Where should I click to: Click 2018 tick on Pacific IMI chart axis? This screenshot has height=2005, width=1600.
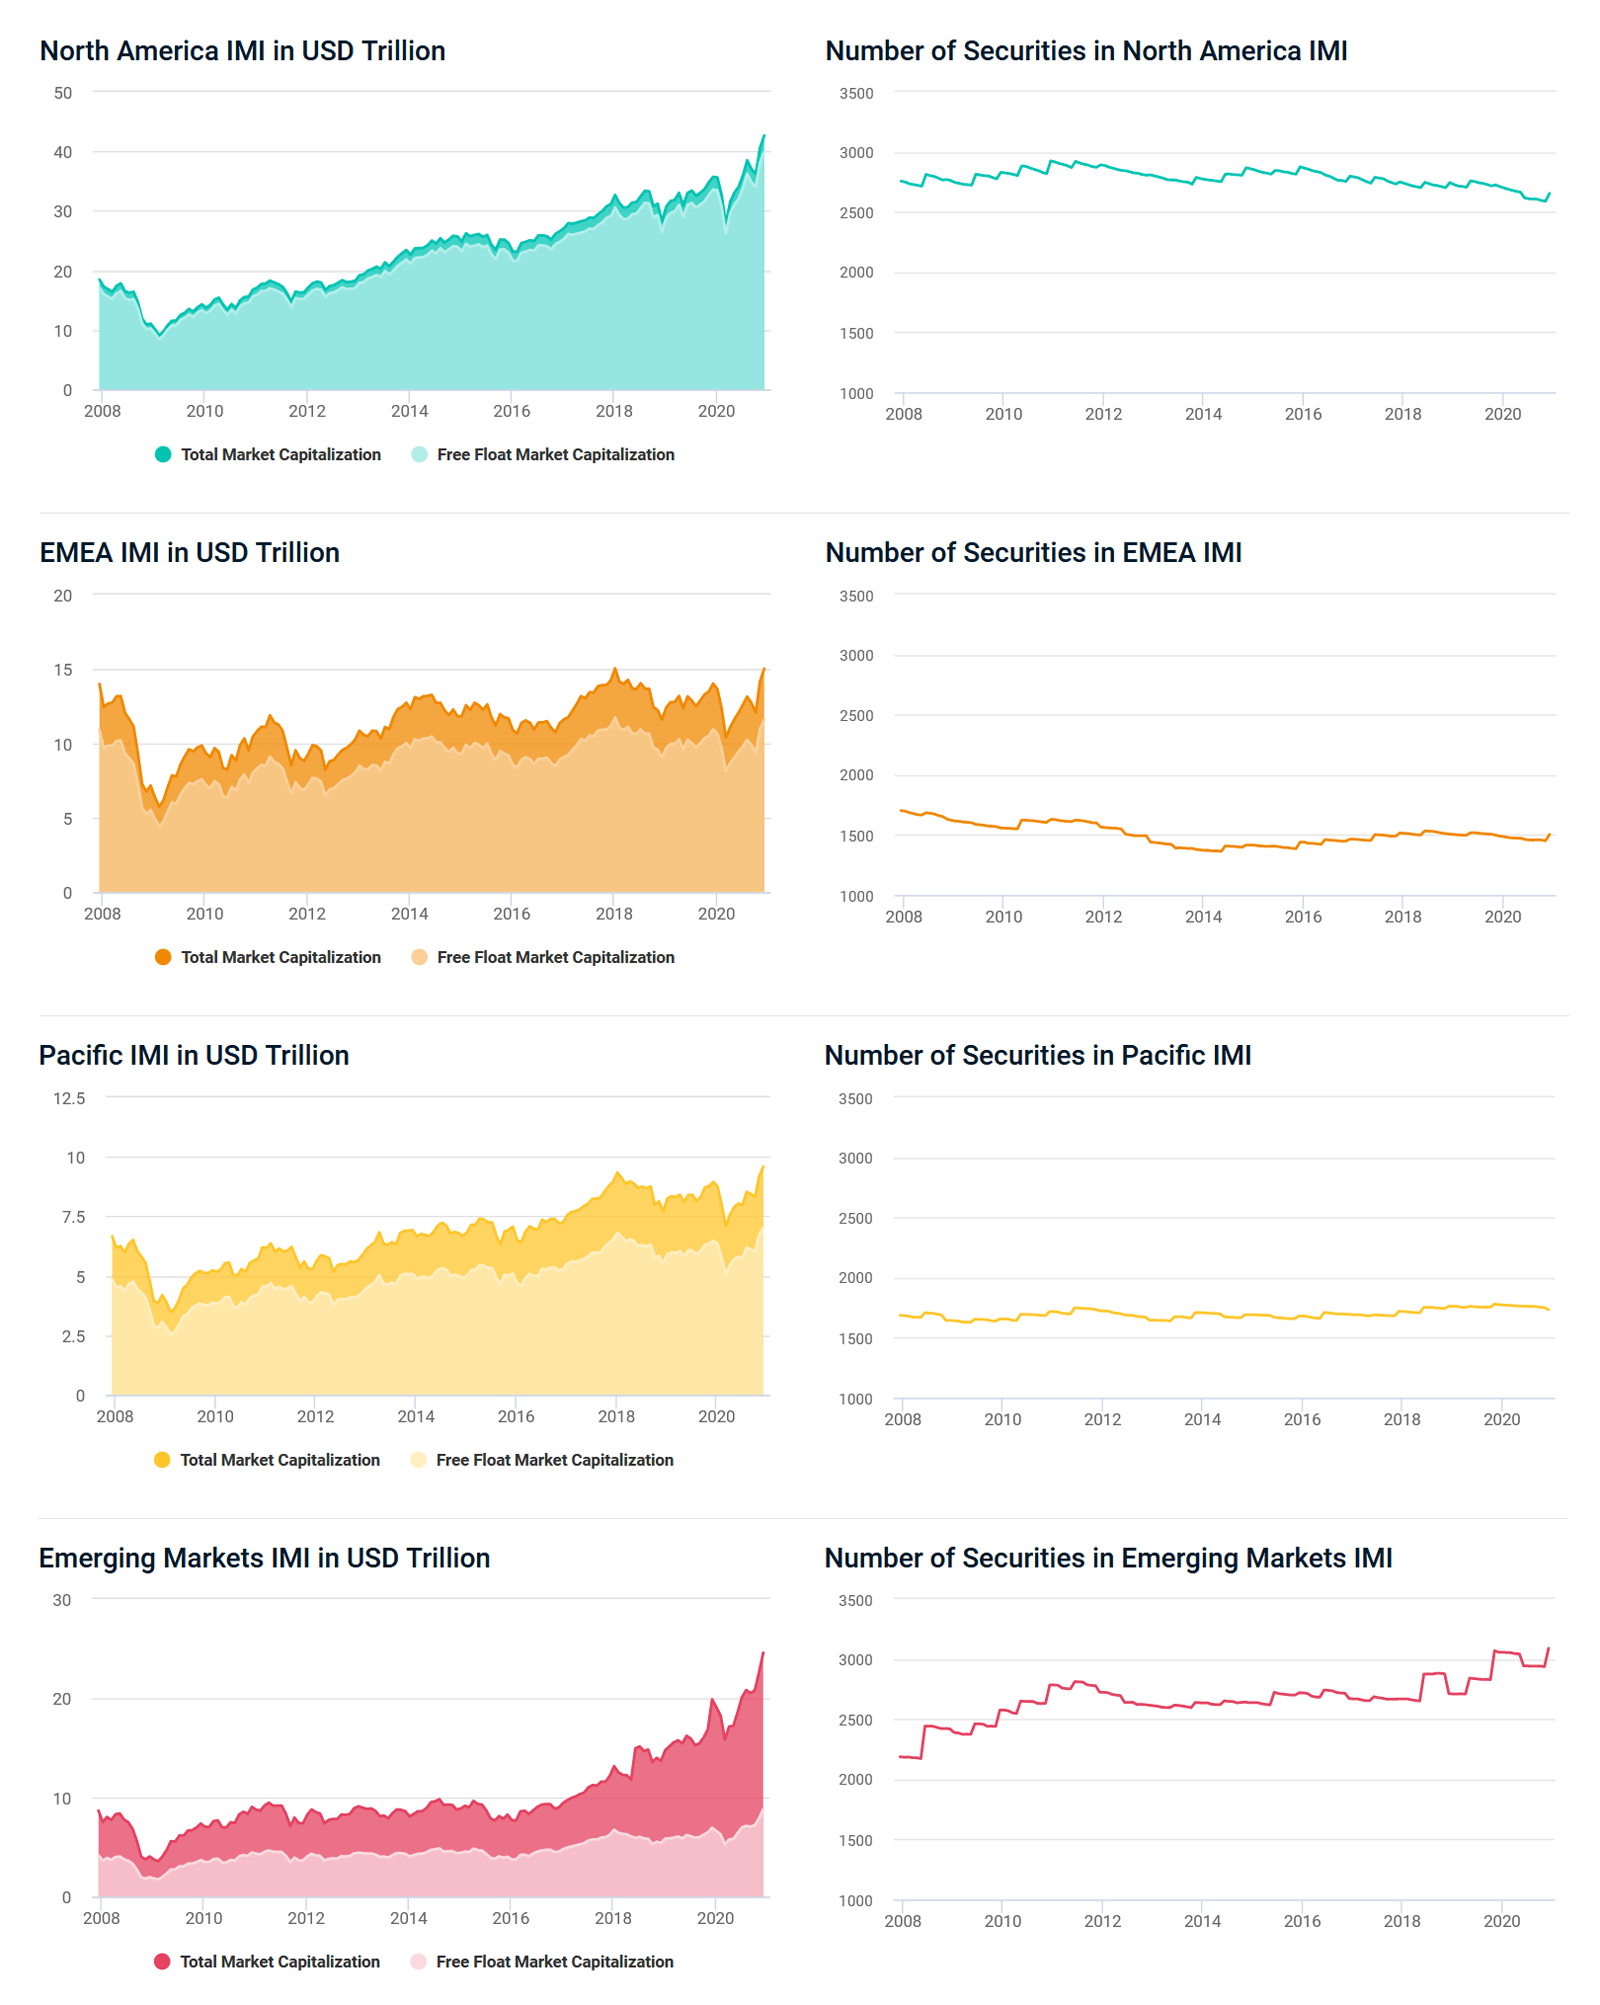[x=616, y=1417]
